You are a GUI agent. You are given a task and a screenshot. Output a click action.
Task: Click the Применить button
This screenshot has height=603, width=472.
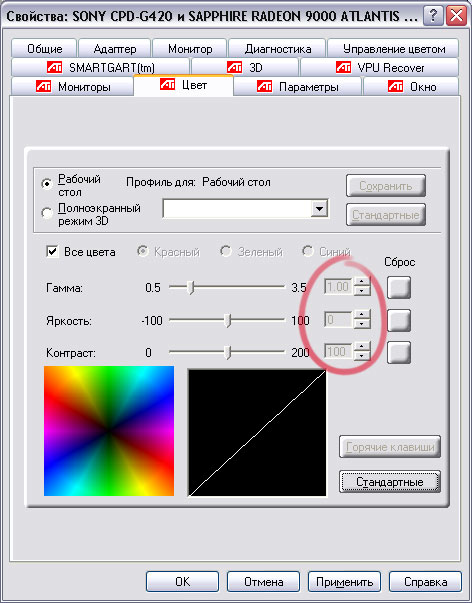pos(344,581)
